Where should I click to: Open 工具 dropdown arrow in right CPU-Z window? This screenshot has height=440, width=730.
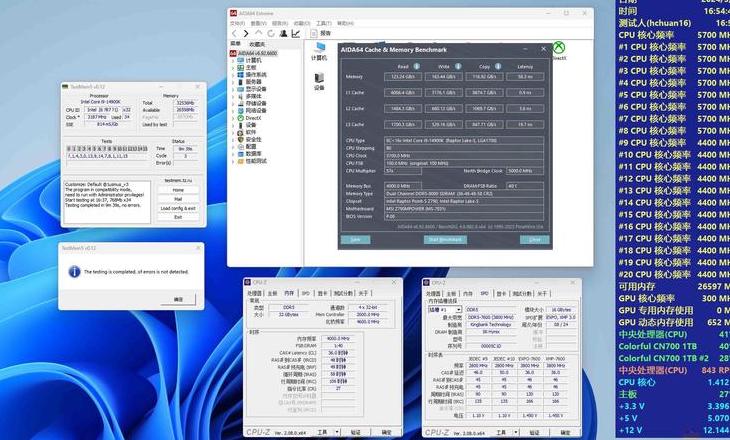[x=515, y=432]
